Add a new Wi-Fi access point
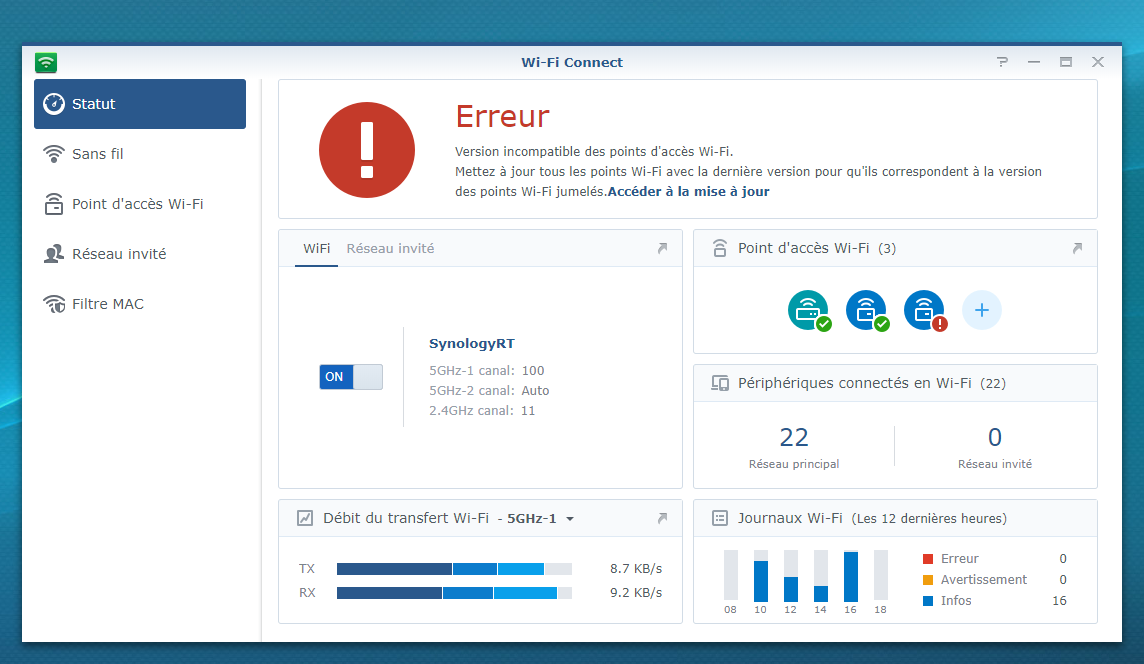Image resolution: width=1144 pixels, height=664 pixels. pos(982,310)
